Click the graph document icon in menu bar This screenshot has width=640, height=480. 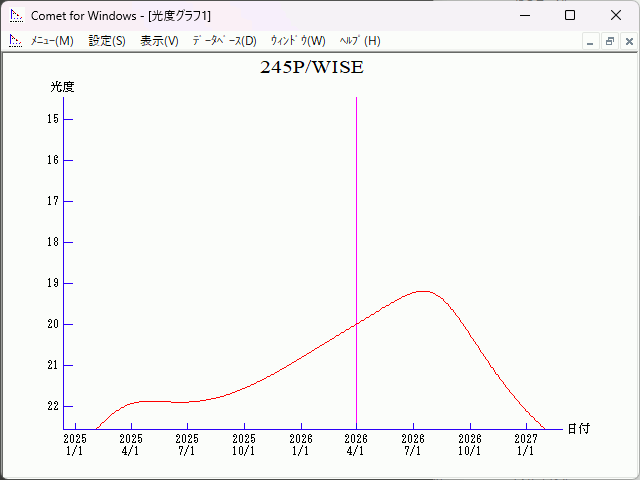point(15,41)
